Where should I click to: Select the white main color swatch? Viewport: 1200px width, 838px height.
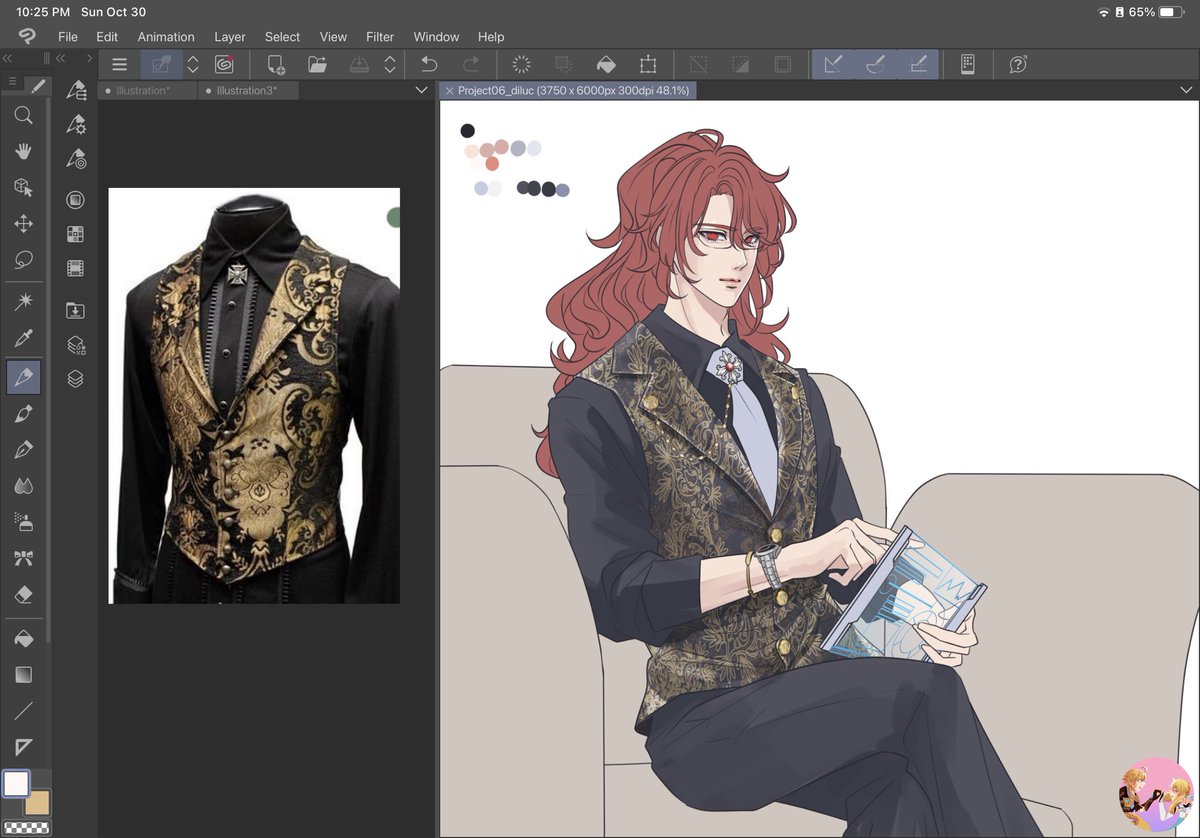tap(16, 783)
